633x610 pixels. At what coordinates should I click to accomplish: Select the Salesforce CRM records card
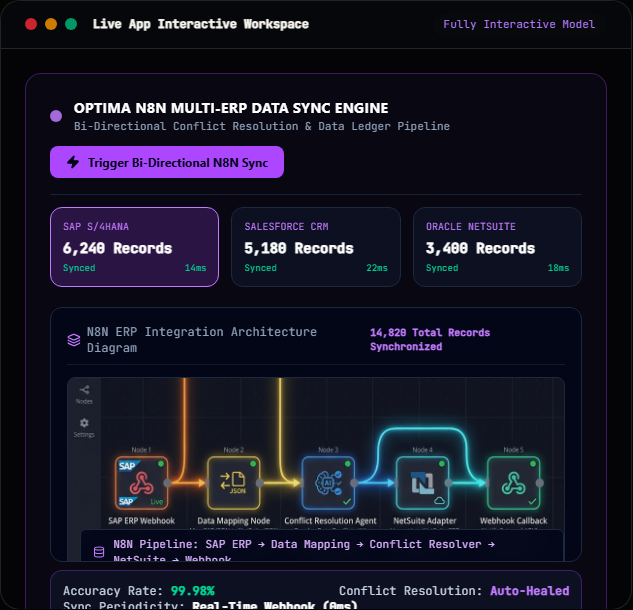316,247
